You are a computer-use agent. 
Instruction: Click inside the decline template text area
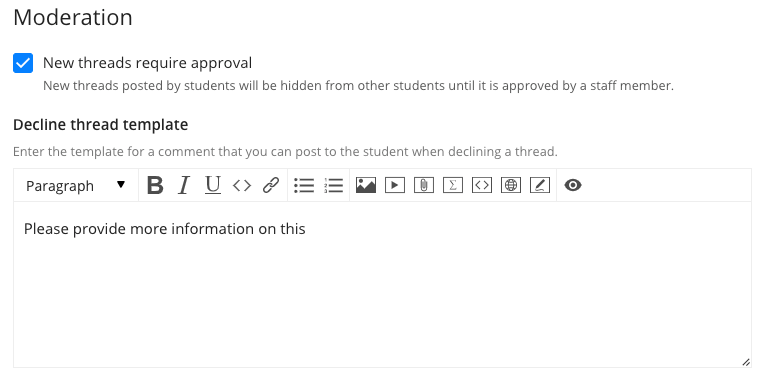click(x=382, y=284)
